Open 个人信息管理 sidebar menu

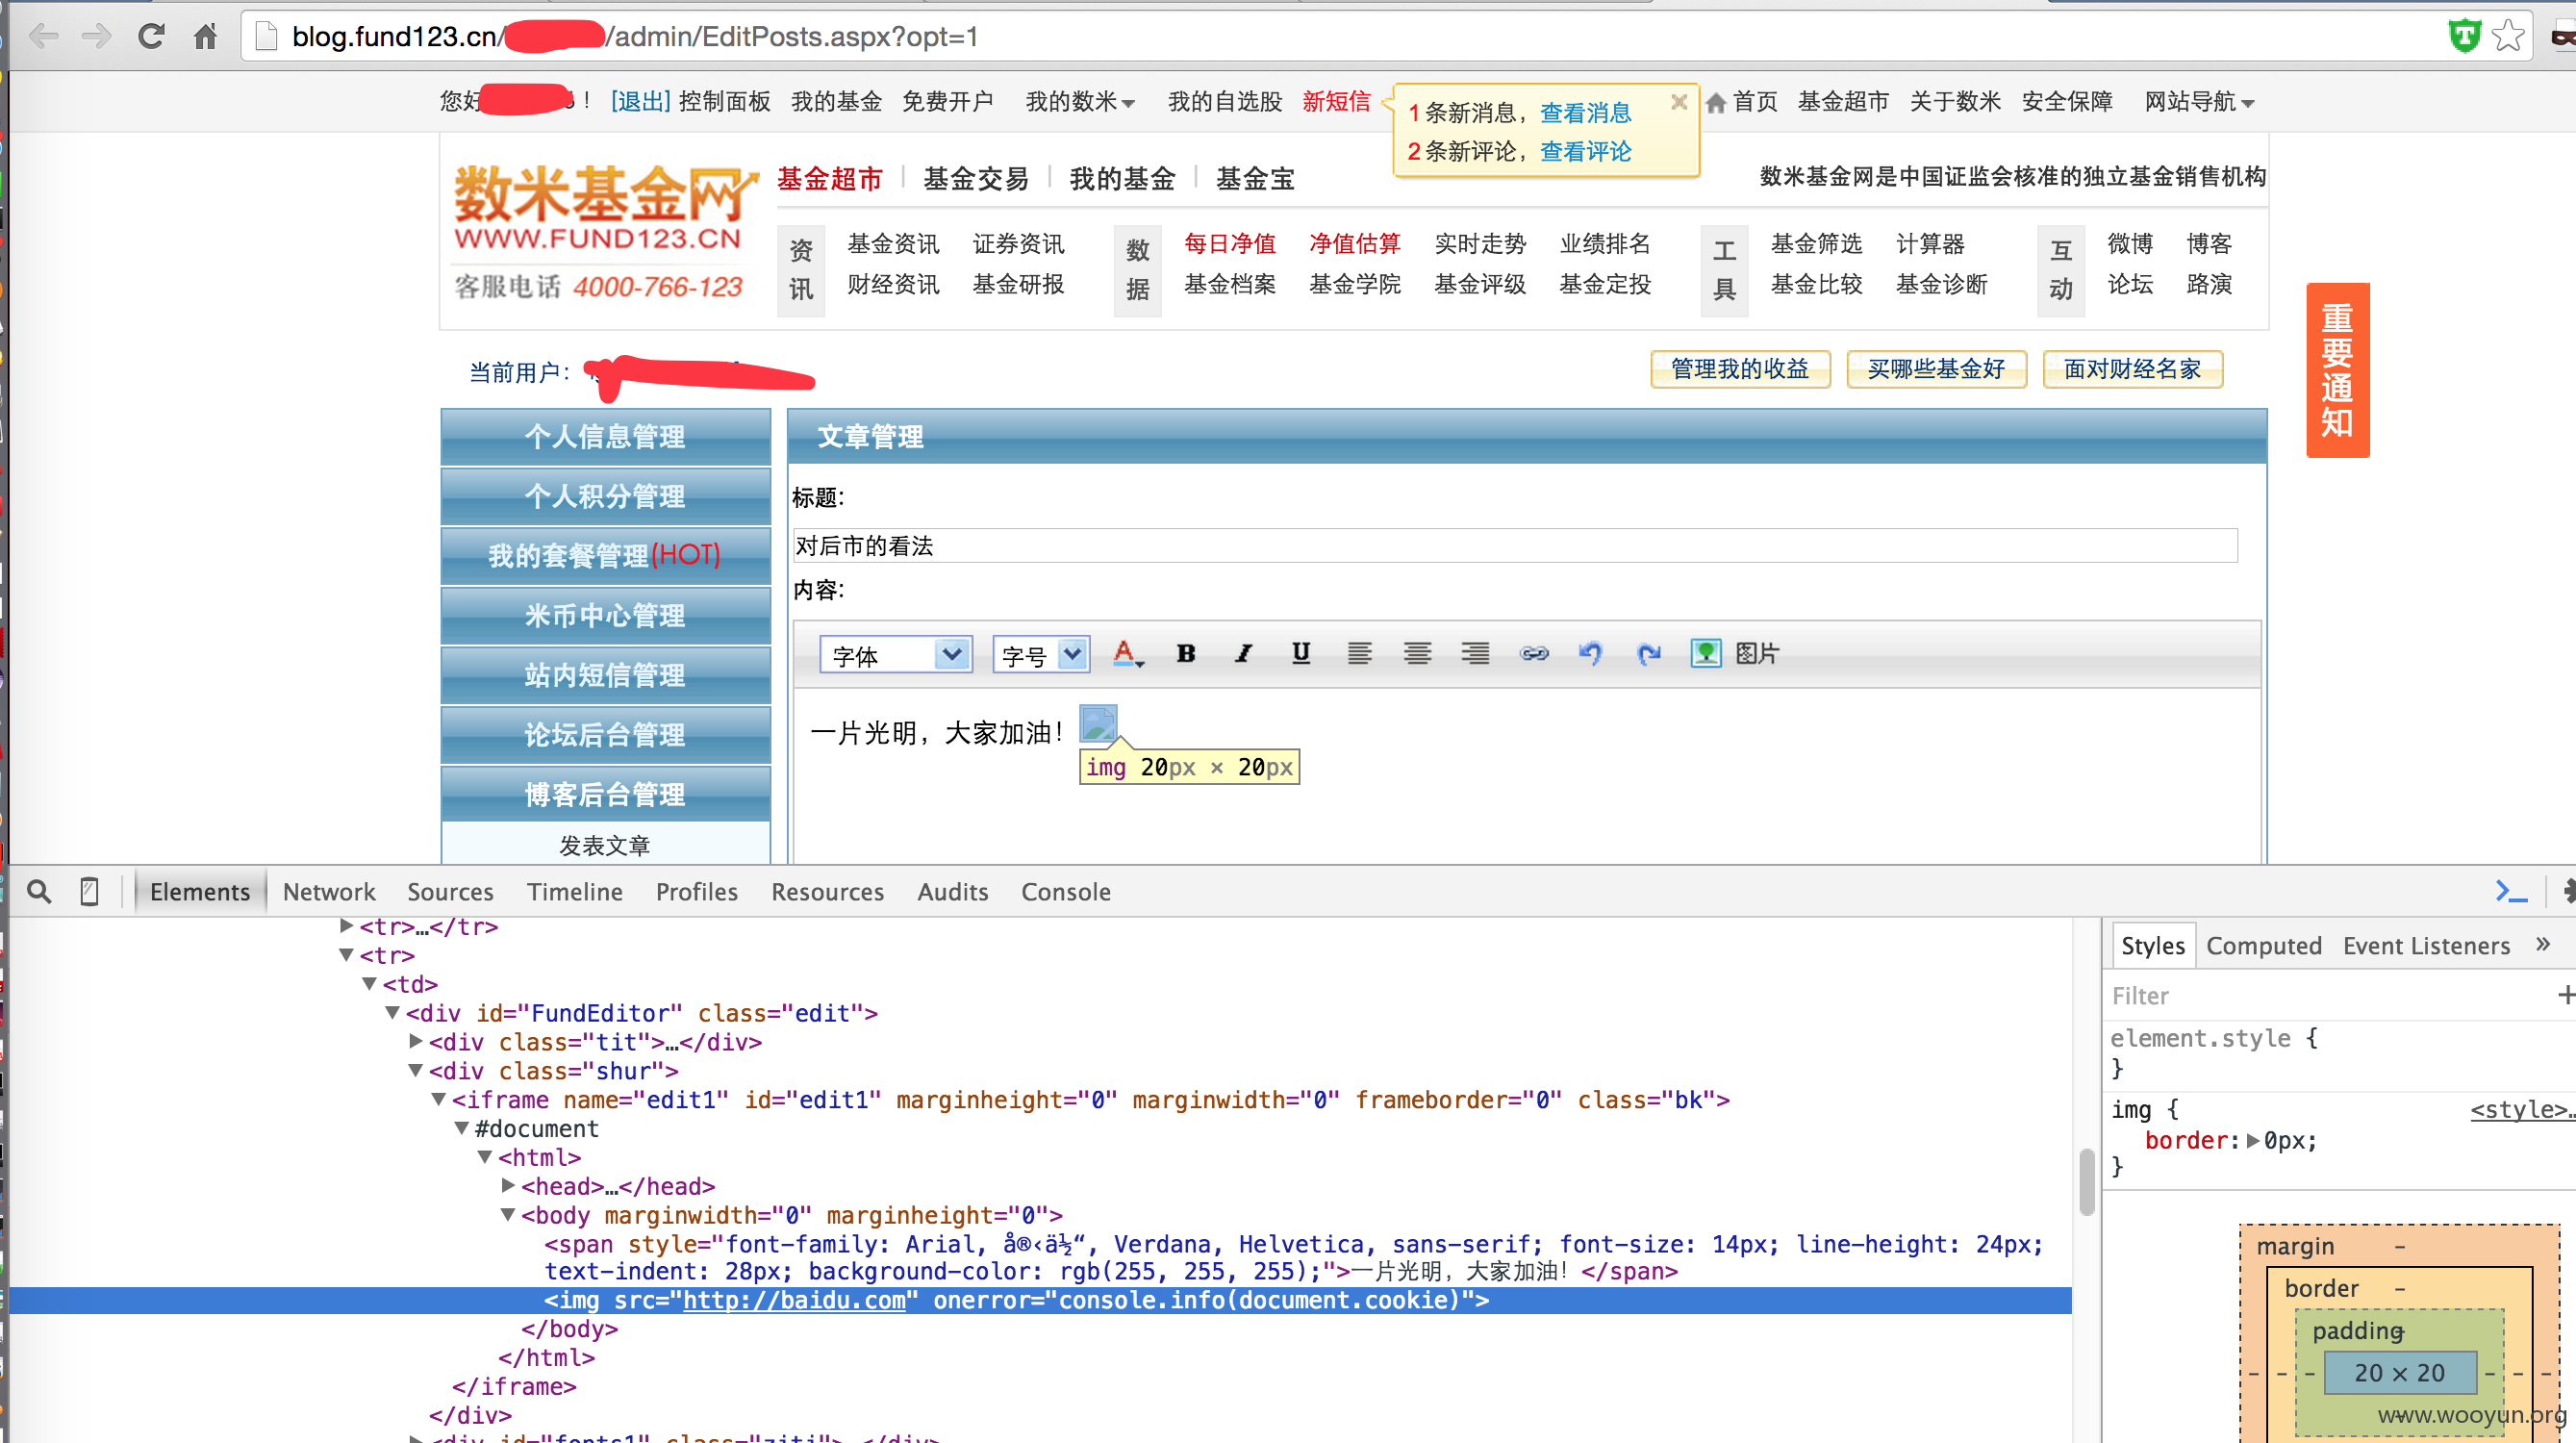[605, 437]
